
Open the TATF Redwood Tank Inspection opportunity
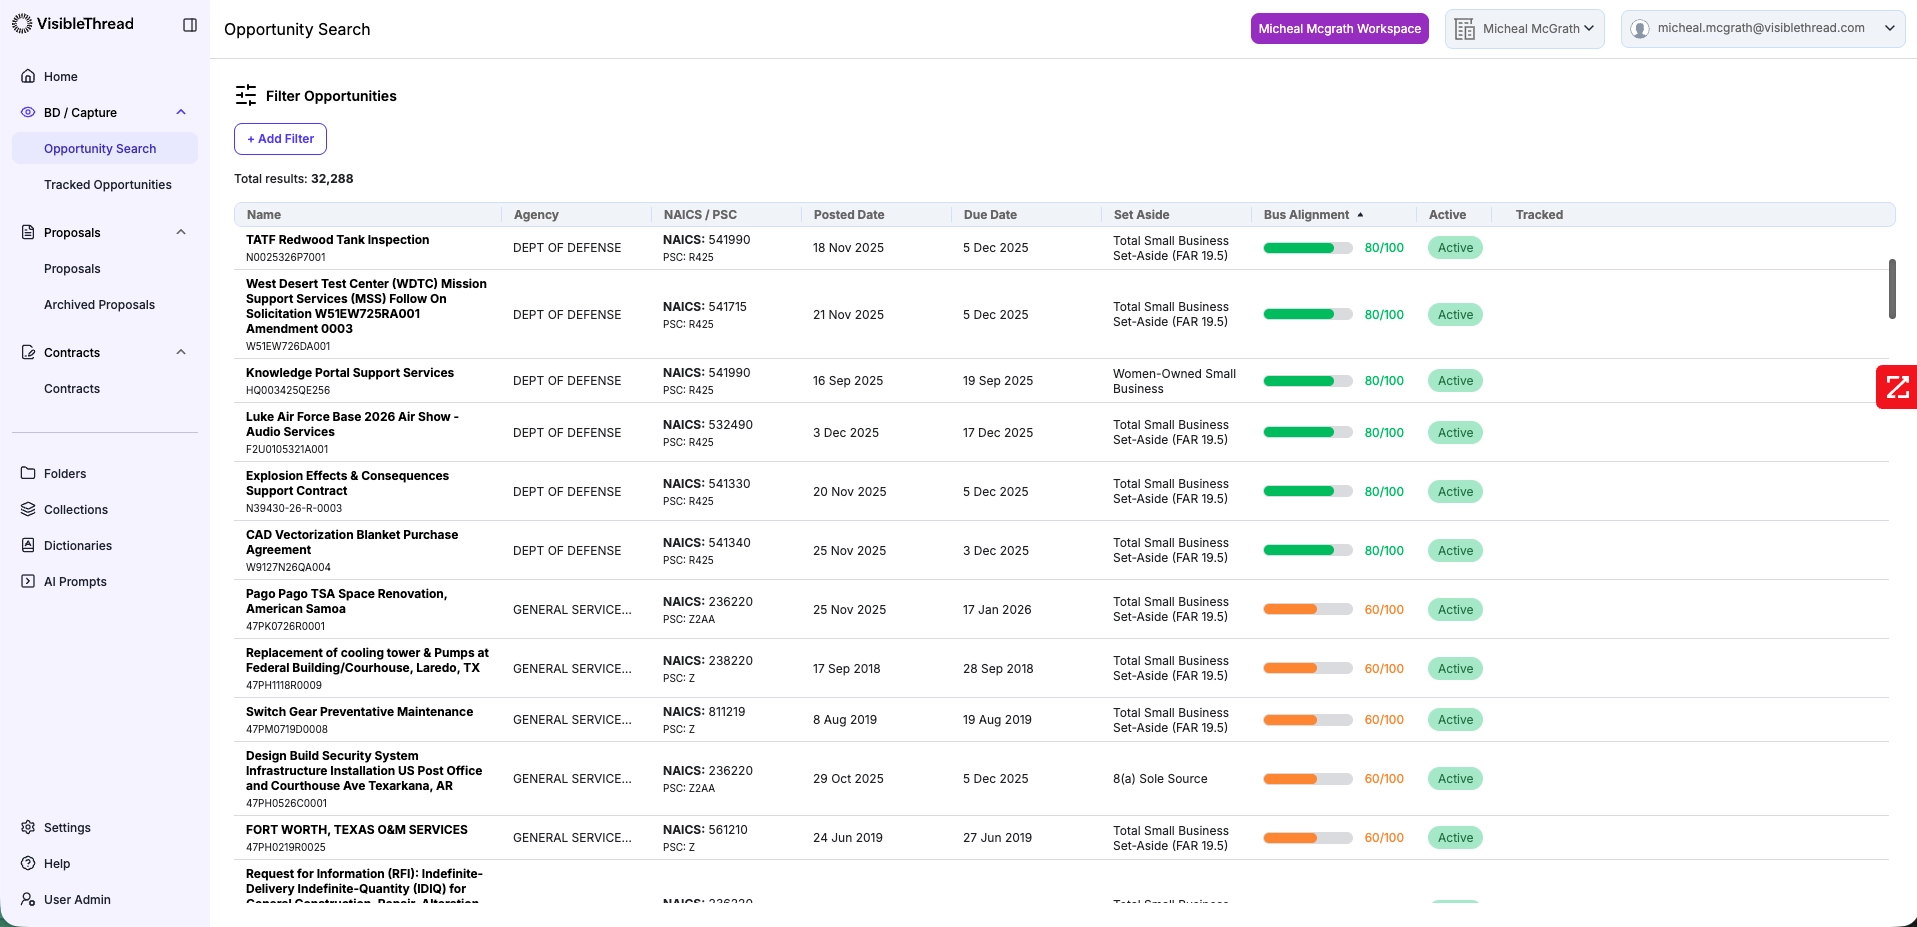337,240
